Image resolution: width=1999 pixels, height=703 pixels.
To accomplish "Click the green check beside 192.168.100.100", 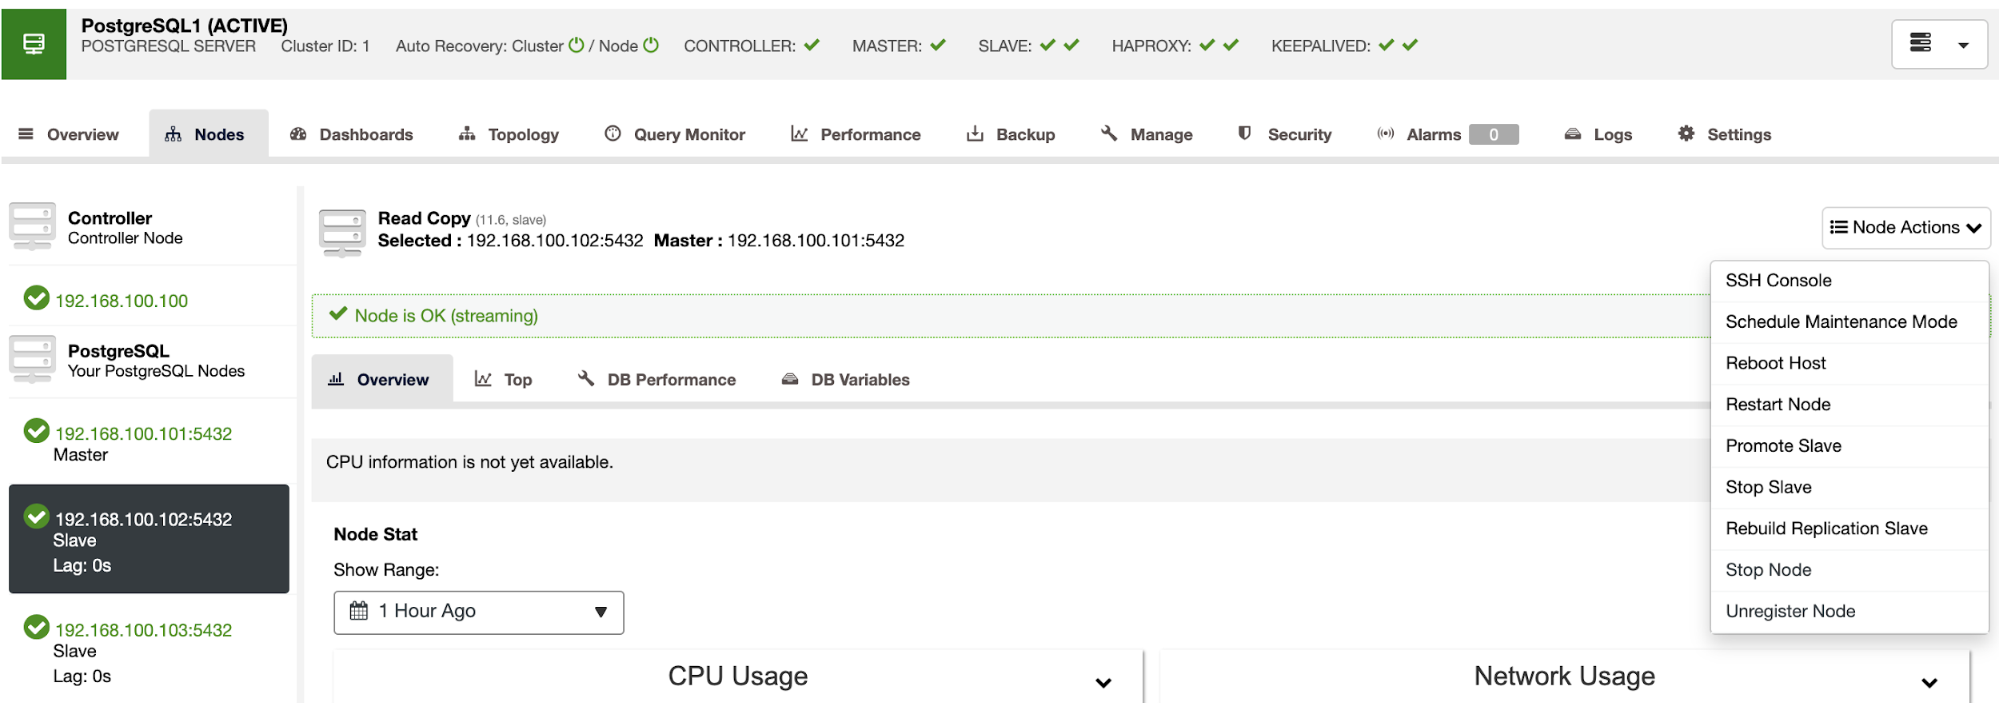I will [x=37, y=298].
